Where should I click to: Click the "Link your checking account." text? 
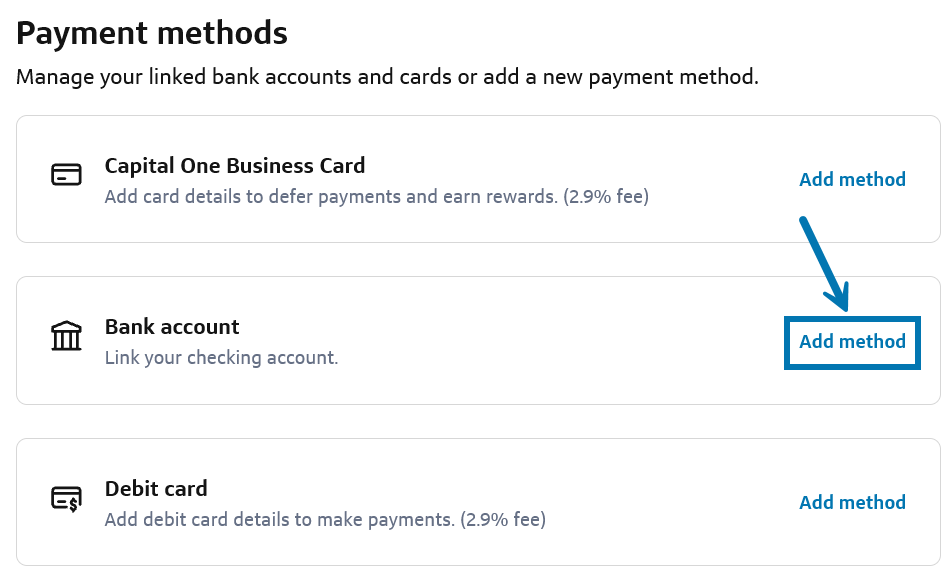click(x=221, y=358)
